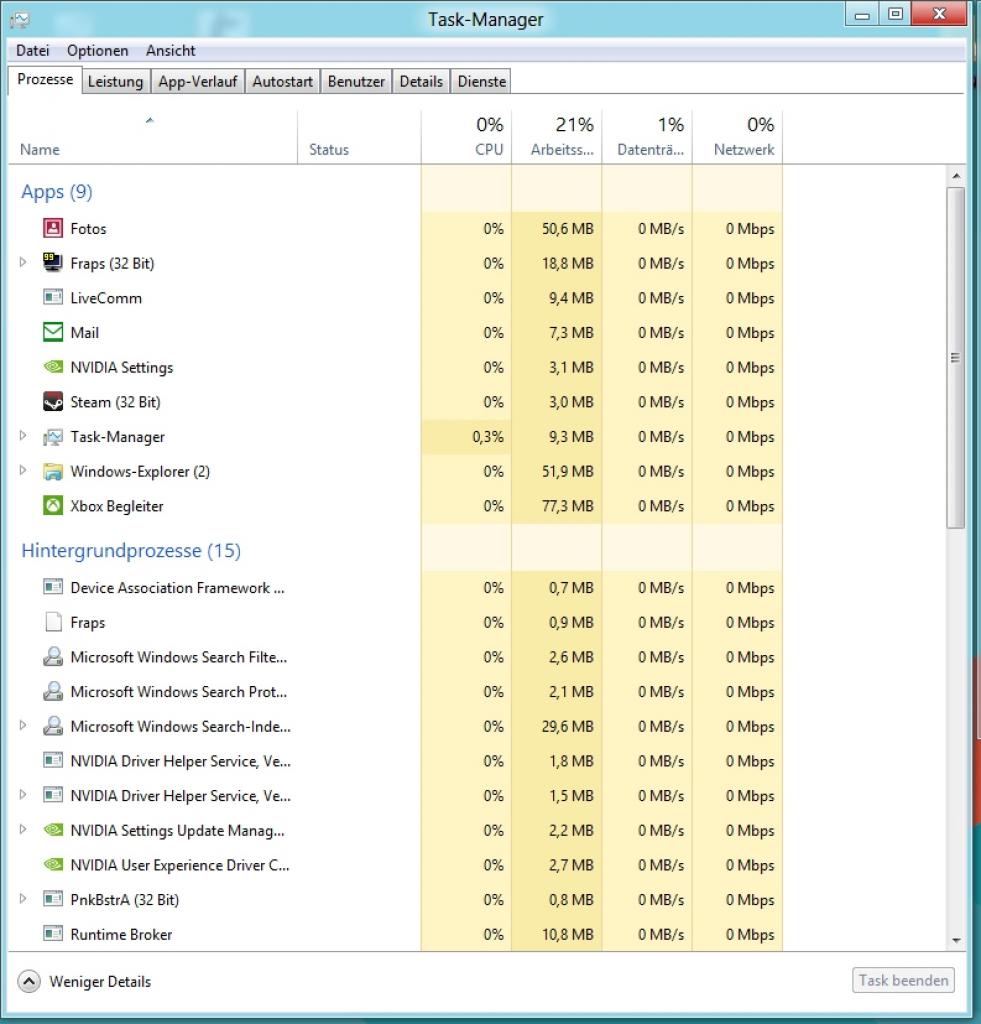The image size is (981, 1024).
Task: Click Microsoft Windows Search-Inde... icon
Action: 53,726
